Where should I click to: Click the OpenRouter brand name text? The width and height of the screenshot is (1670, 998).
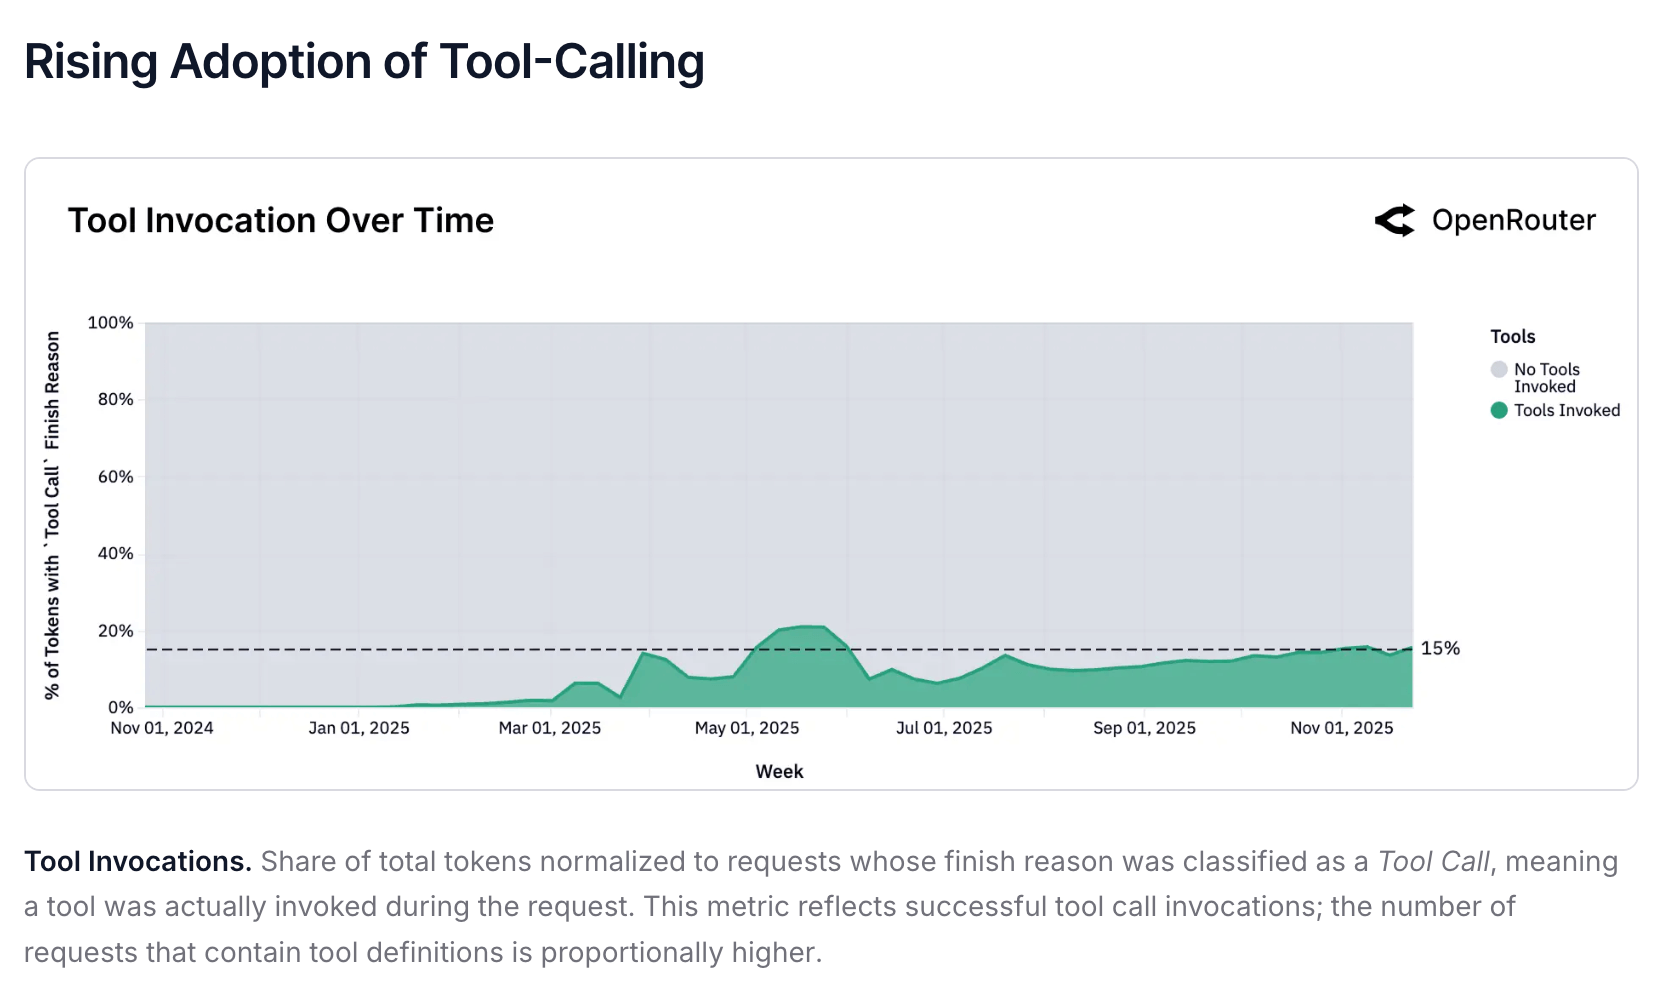click(1513, 221)
